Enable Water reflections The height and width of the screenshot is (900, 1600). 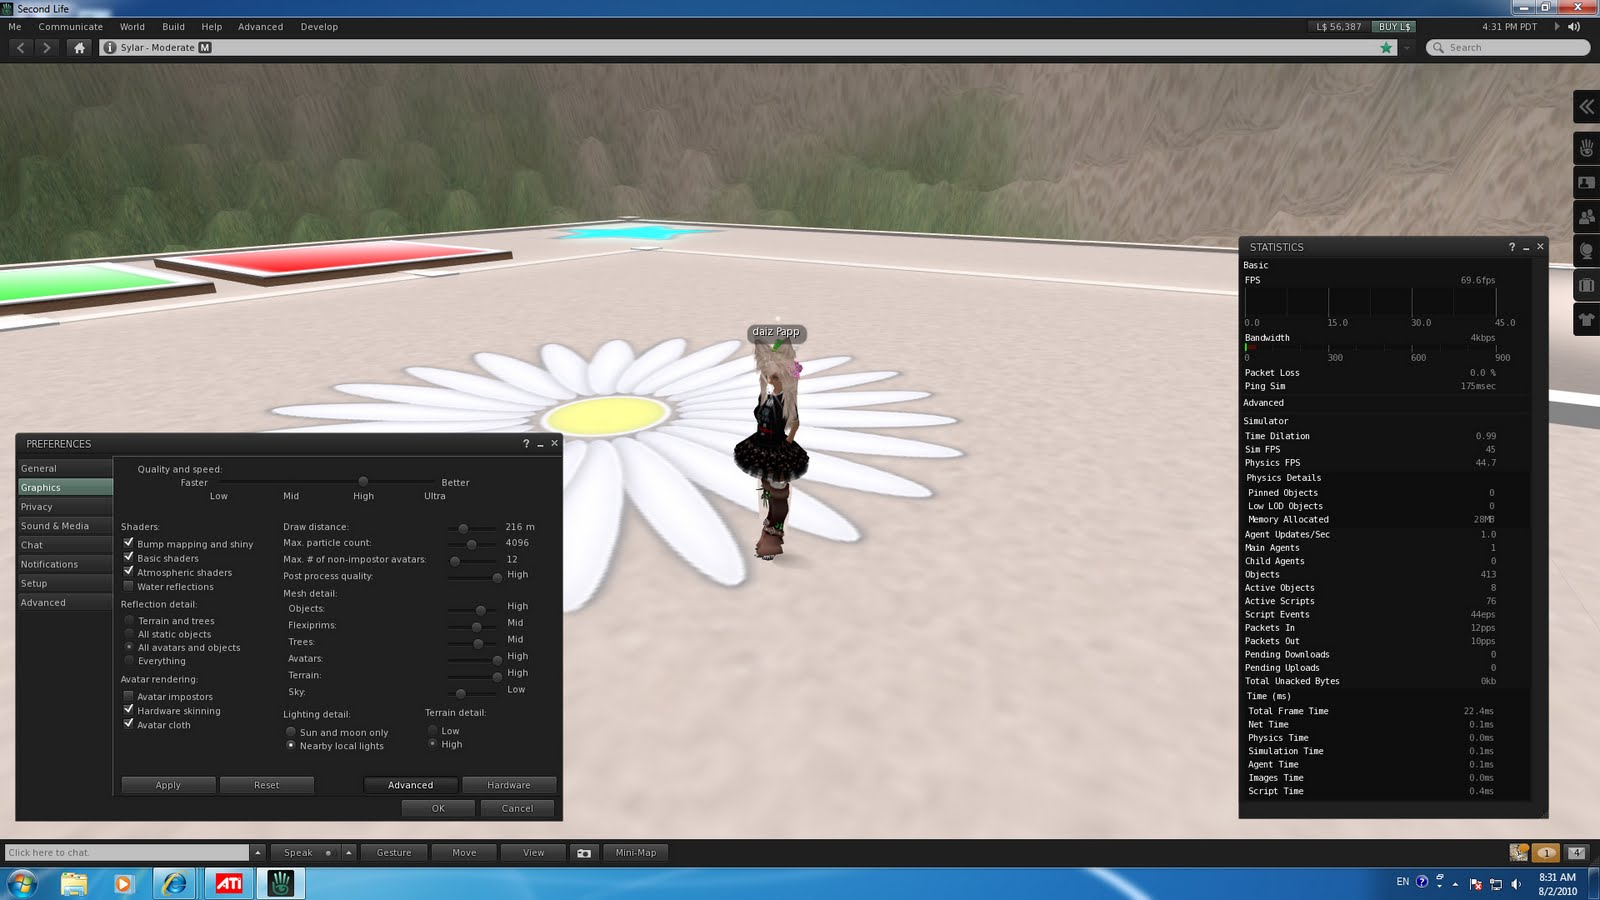129,586
